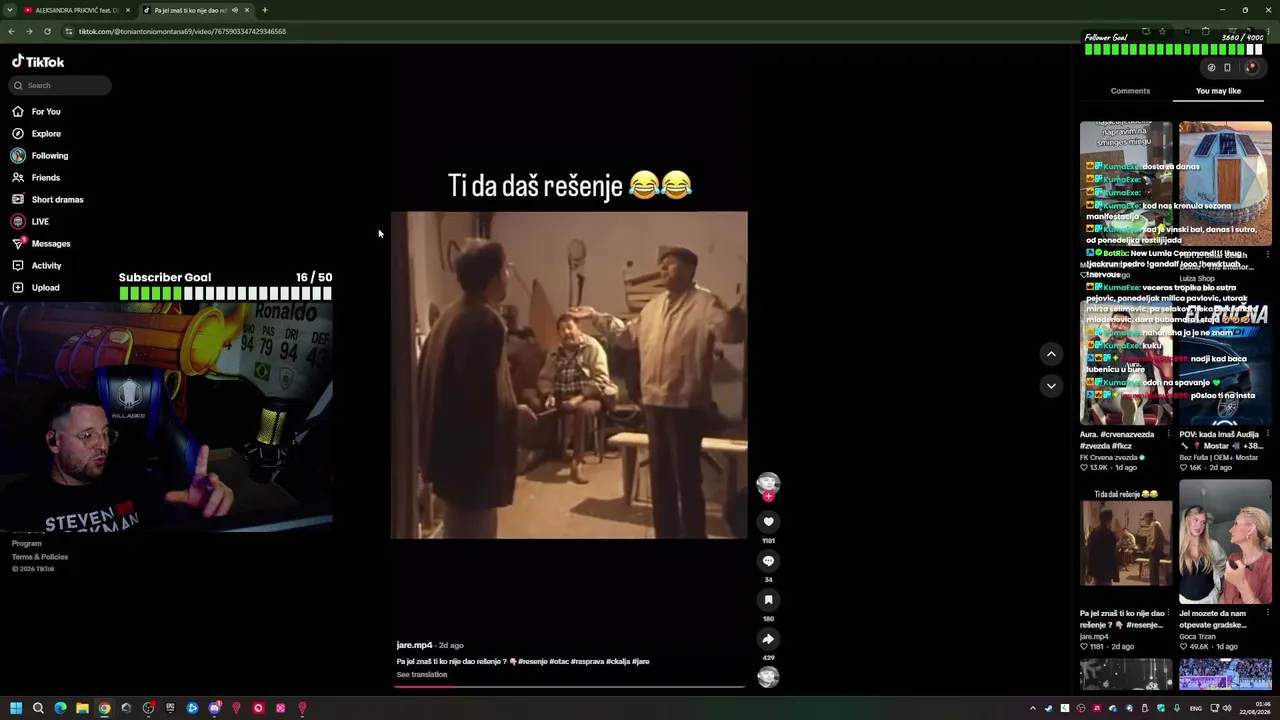The image size is (1280, 720).
Task: Go back in the browser
Action: click(x=11, y=31)
